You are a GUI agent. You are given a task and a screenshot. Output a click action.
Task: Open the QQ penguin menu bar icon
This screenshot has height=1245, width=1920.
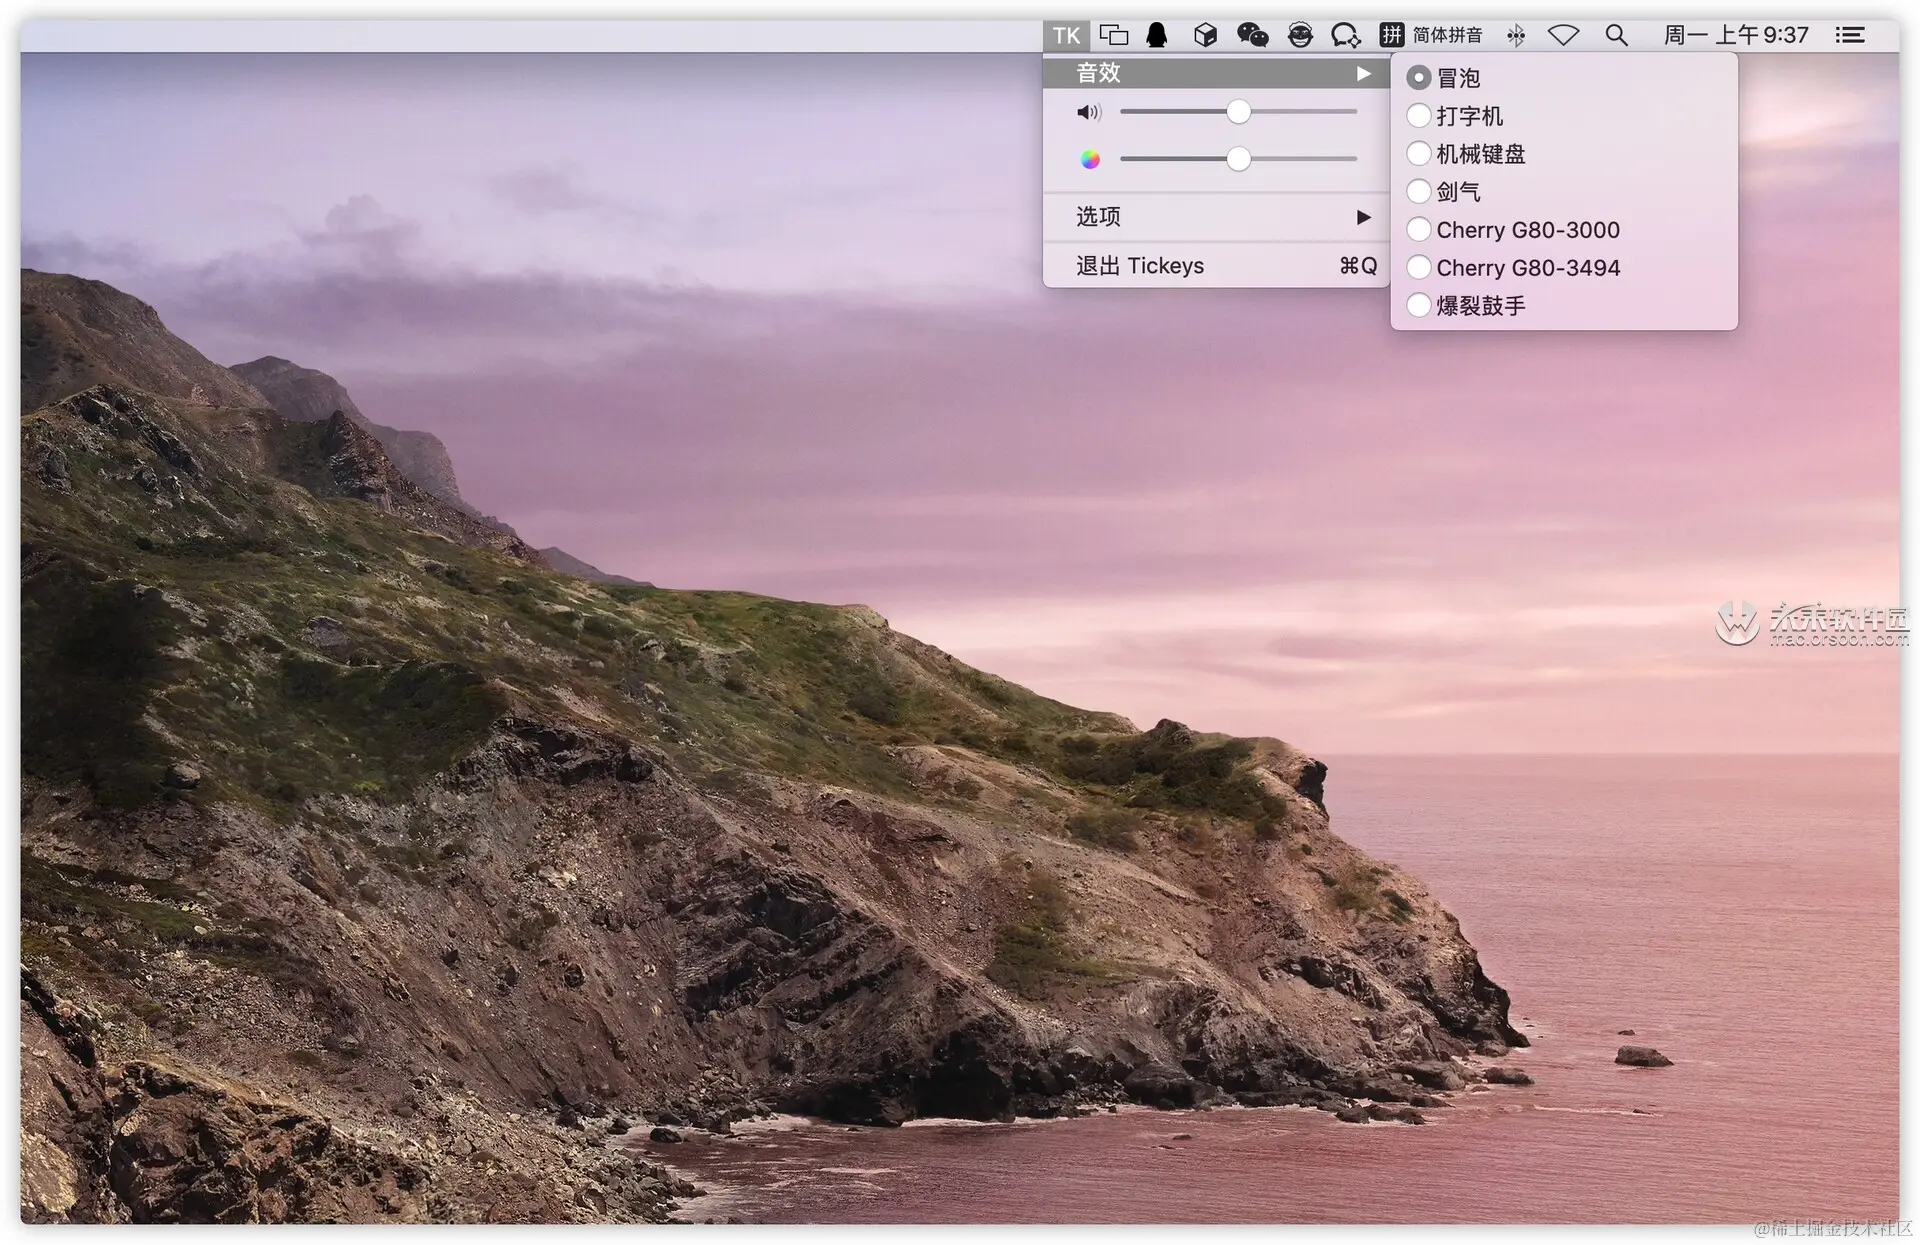pyautogui.click(x=1157, y=36)
